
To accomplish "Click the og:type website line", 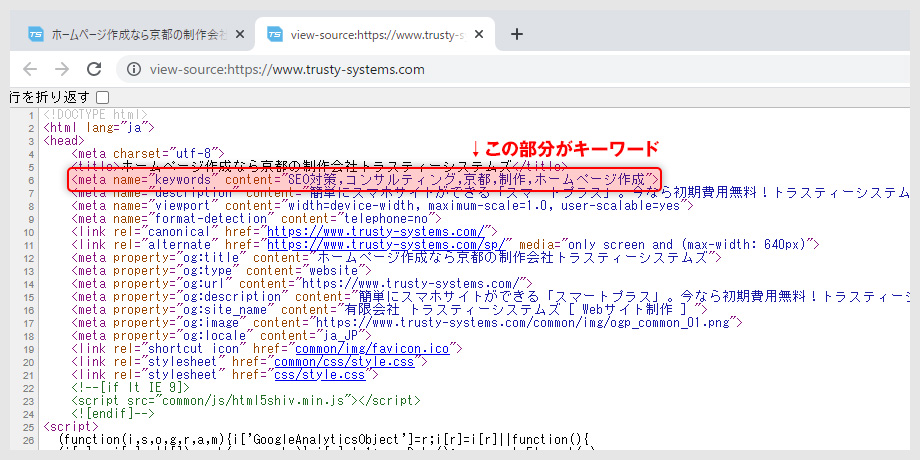I will (221, 270).
